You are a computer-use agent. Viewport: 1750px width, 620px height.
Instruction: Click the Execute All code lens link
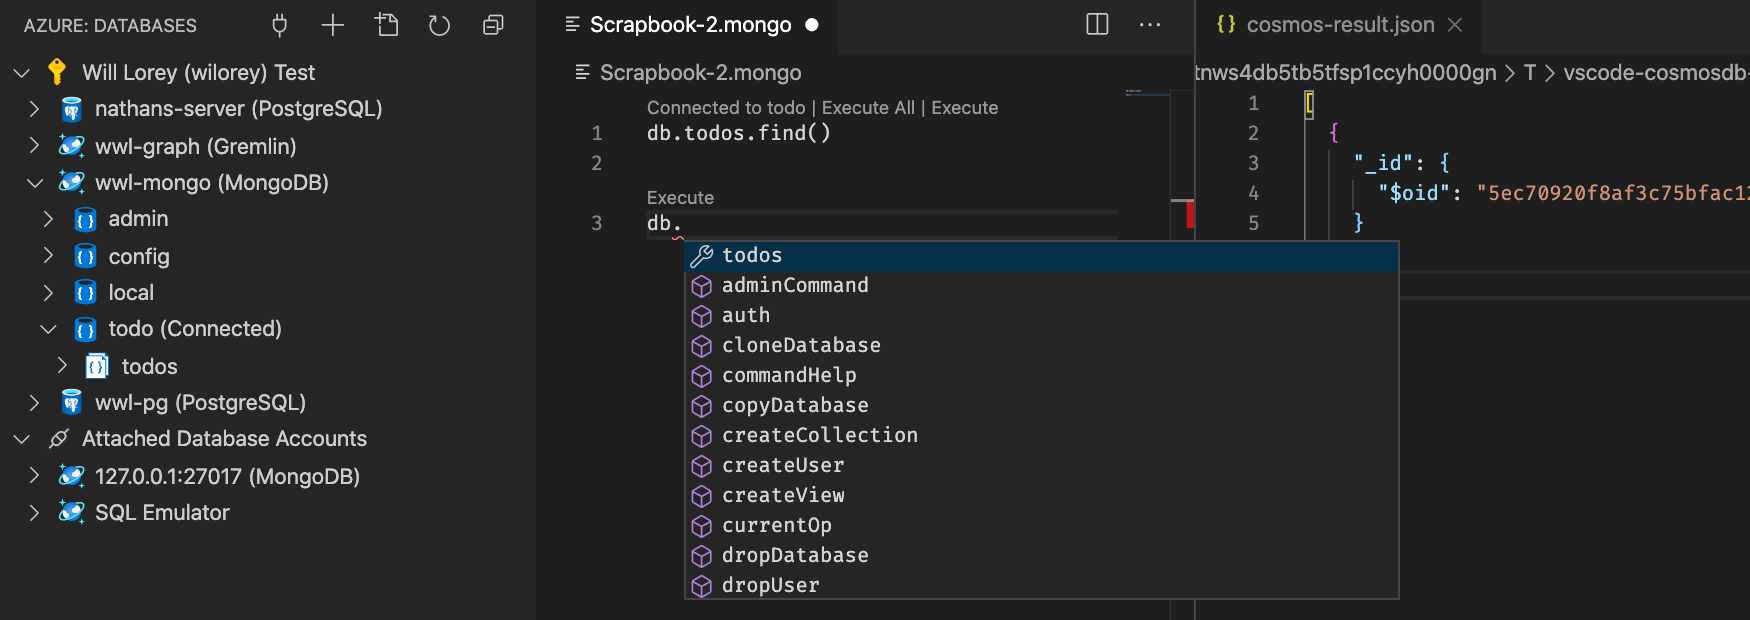click(x=868, y=108)
